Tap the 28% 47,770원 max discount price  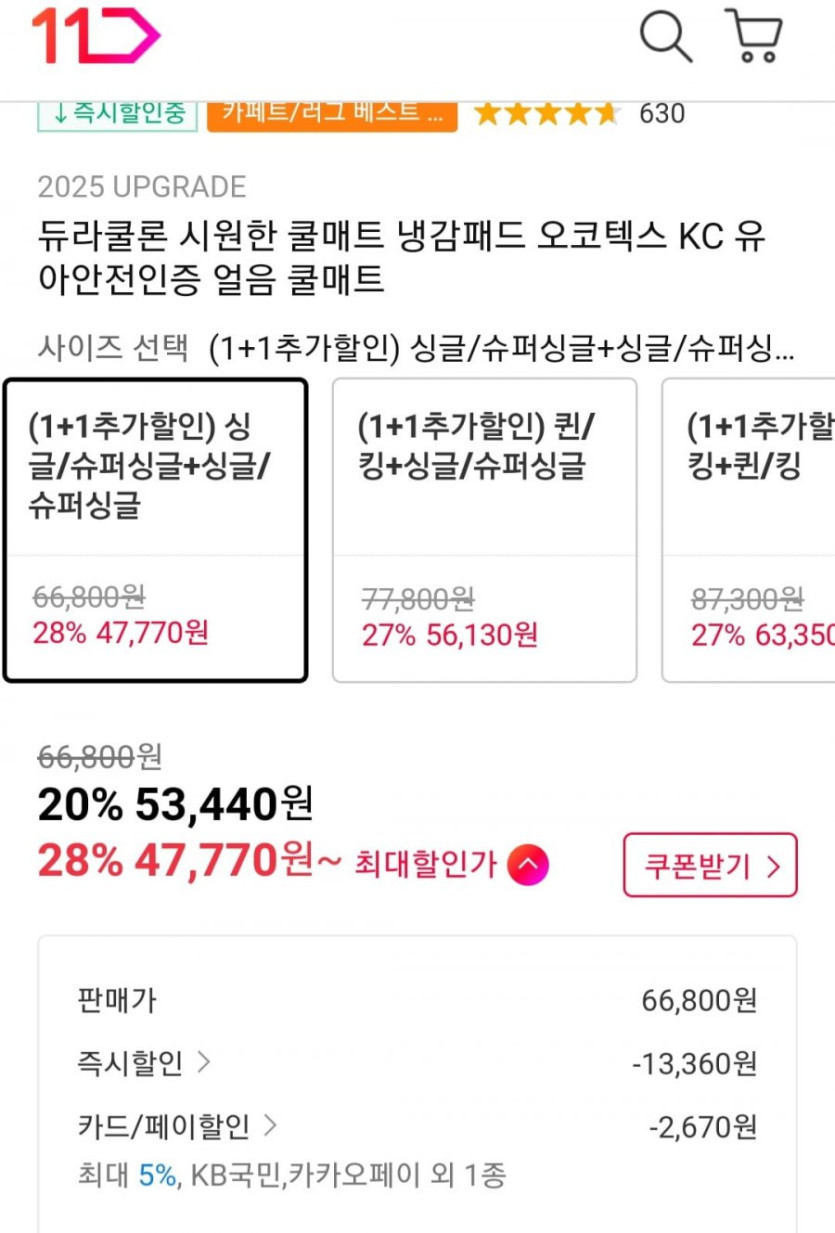point(175,861)
